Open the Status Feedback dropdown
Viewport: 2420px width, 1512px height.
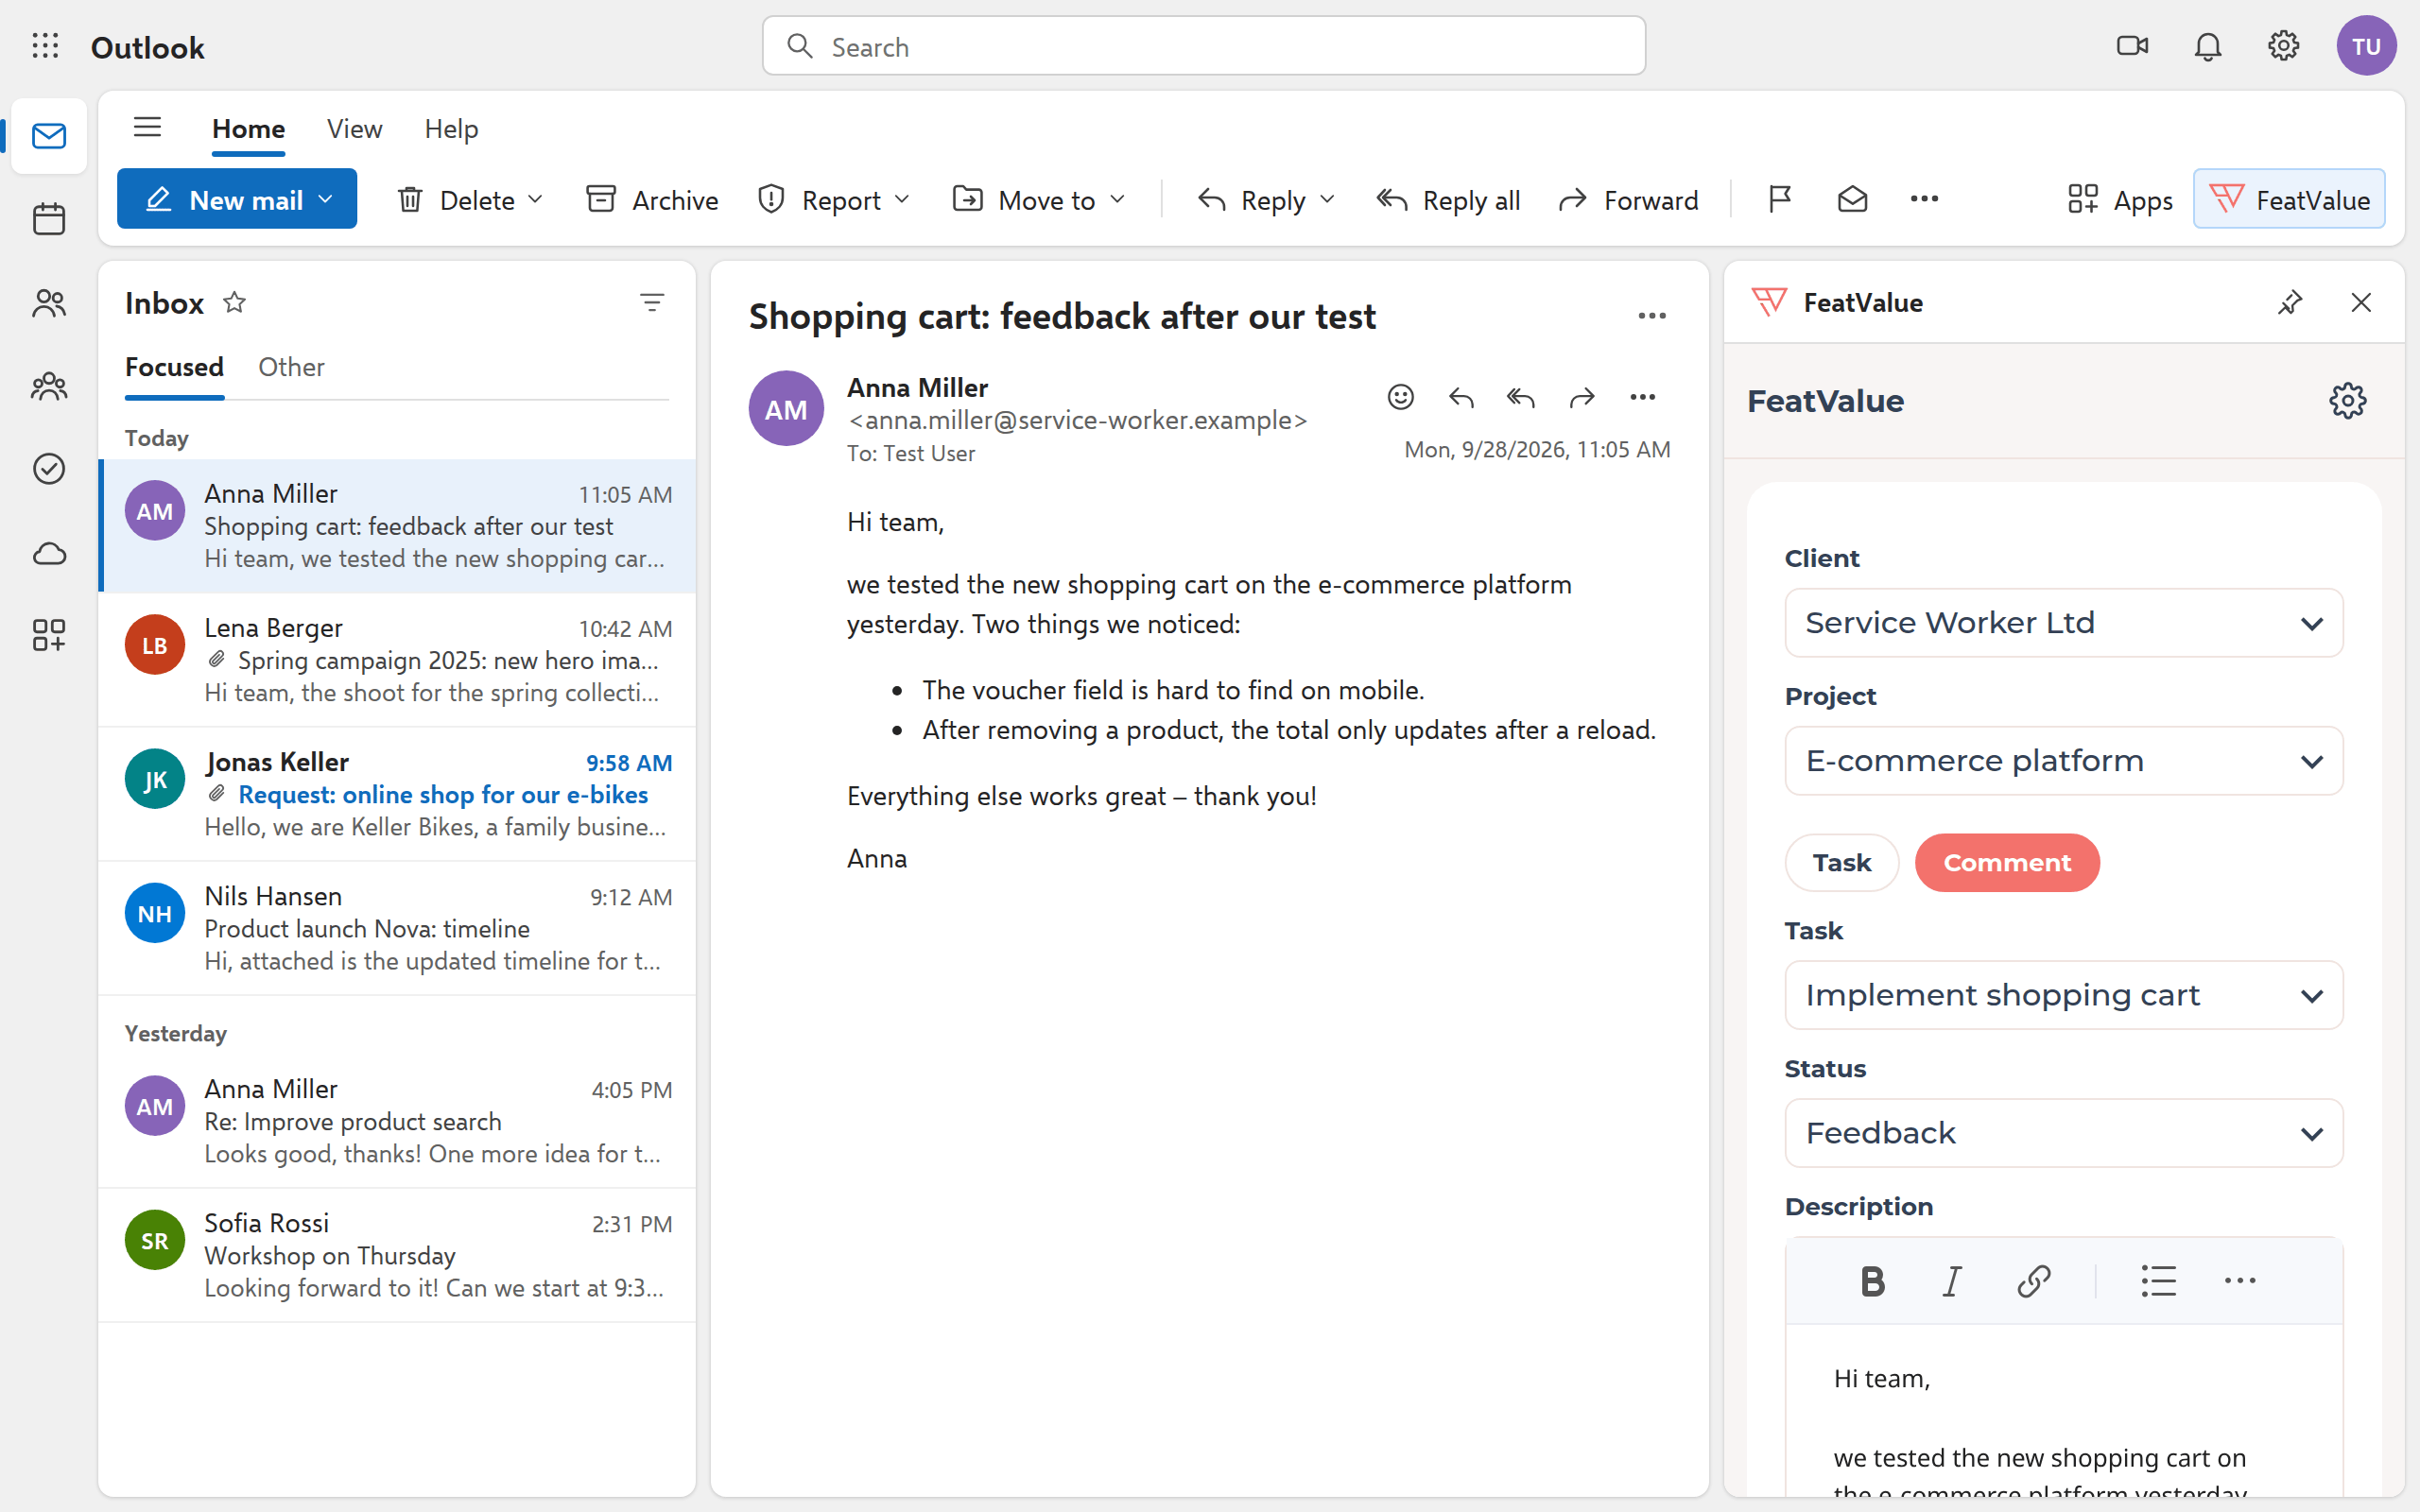(x=2064, y=1133)
